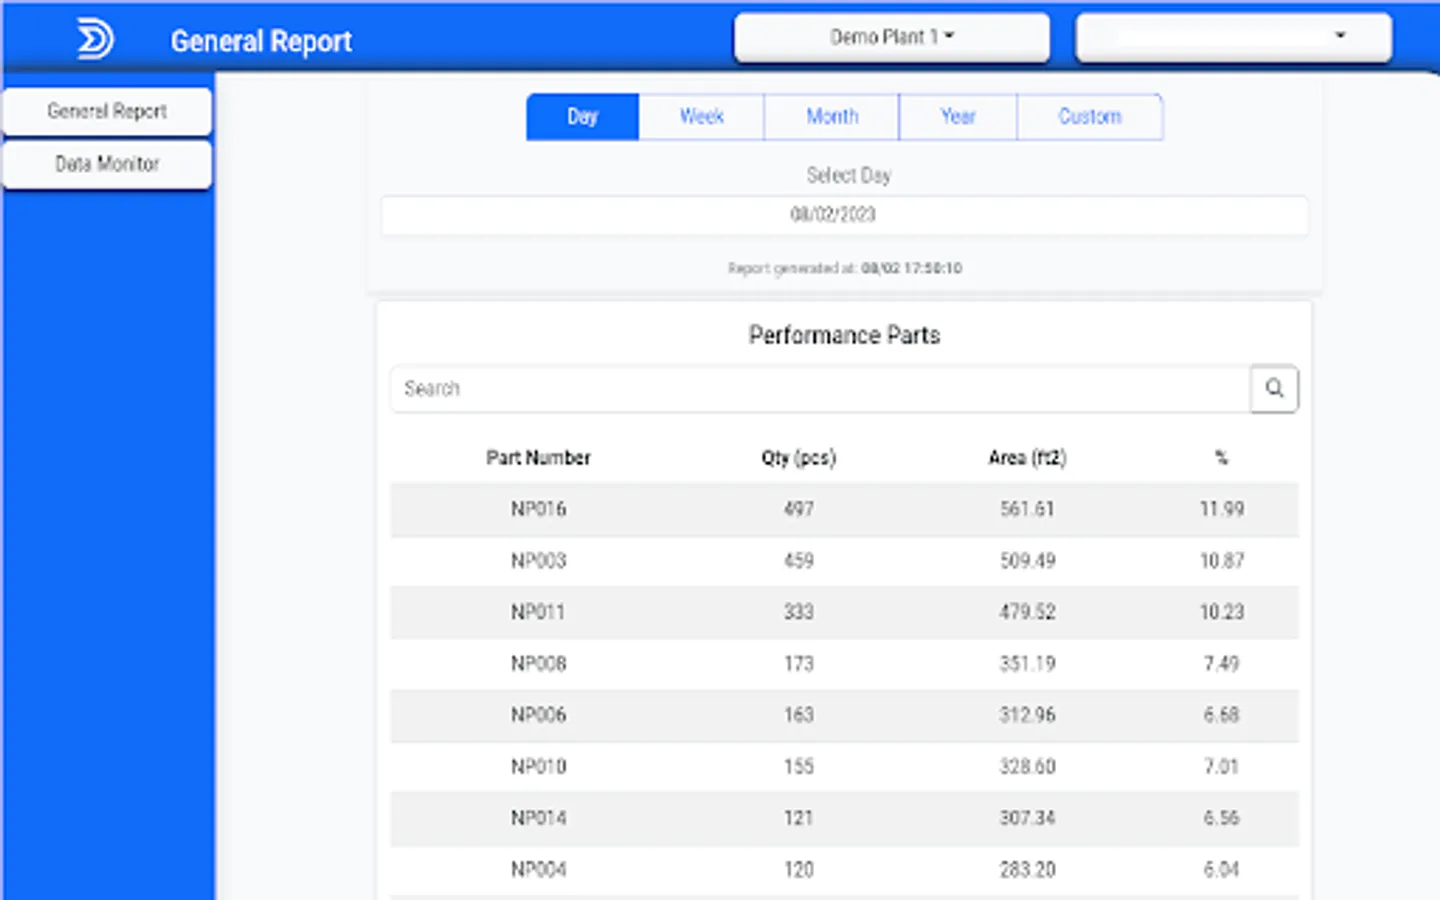The image size is (1440, 900).
Task: Click the Report generated at timestamp
Action: [845, 268]
